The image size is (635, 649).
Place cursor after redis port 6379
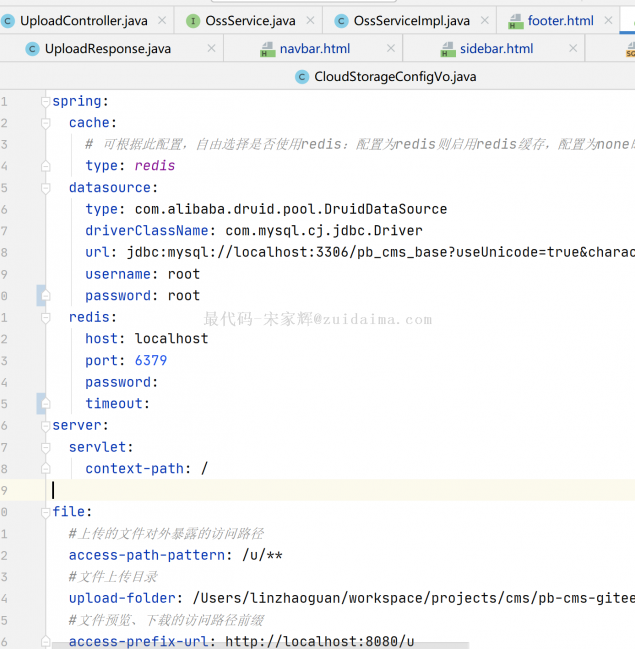coord(168,360)
